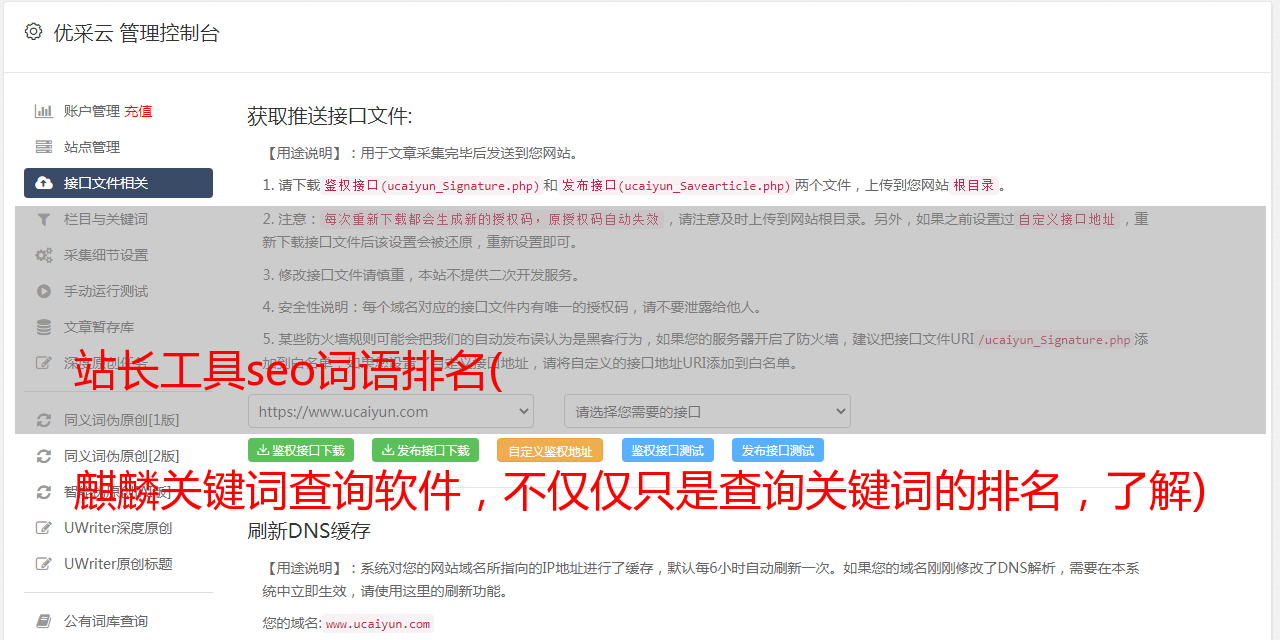Click the 发布接口(ucaiyun_Savearticle.php) code text
1280x640 pixels.
676,185
